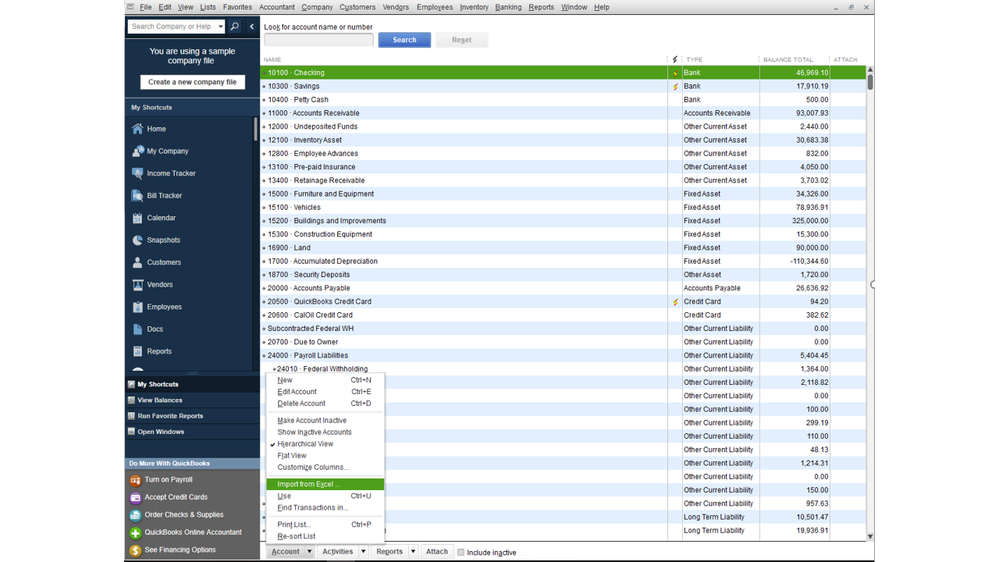The width and height of the screenshot is (999, 562).
Task: Collapse the left sidebar arrow
Action: [x=252, y=26]
